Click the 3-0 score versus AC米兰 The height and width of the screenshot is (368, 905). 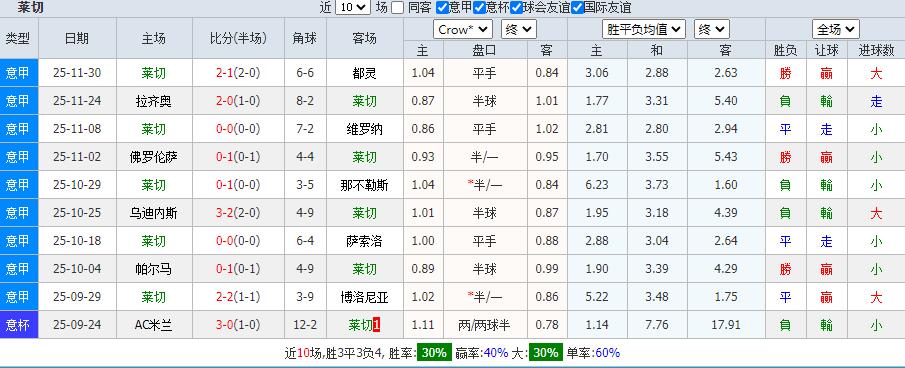pos(224,325)
